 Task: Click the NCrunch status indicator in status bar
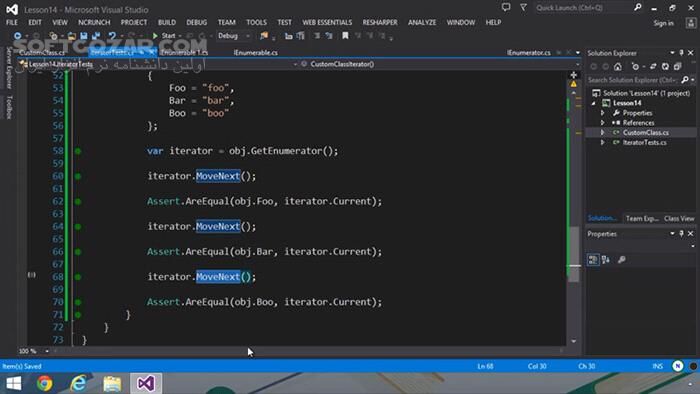(x=678, y=366)
